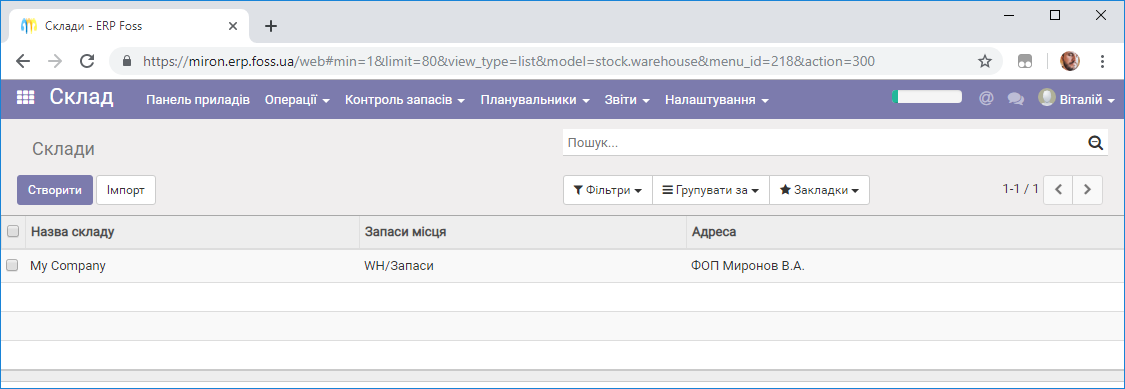
Task: Open the apps grid menu icon
Action: [x=25, y=99]
